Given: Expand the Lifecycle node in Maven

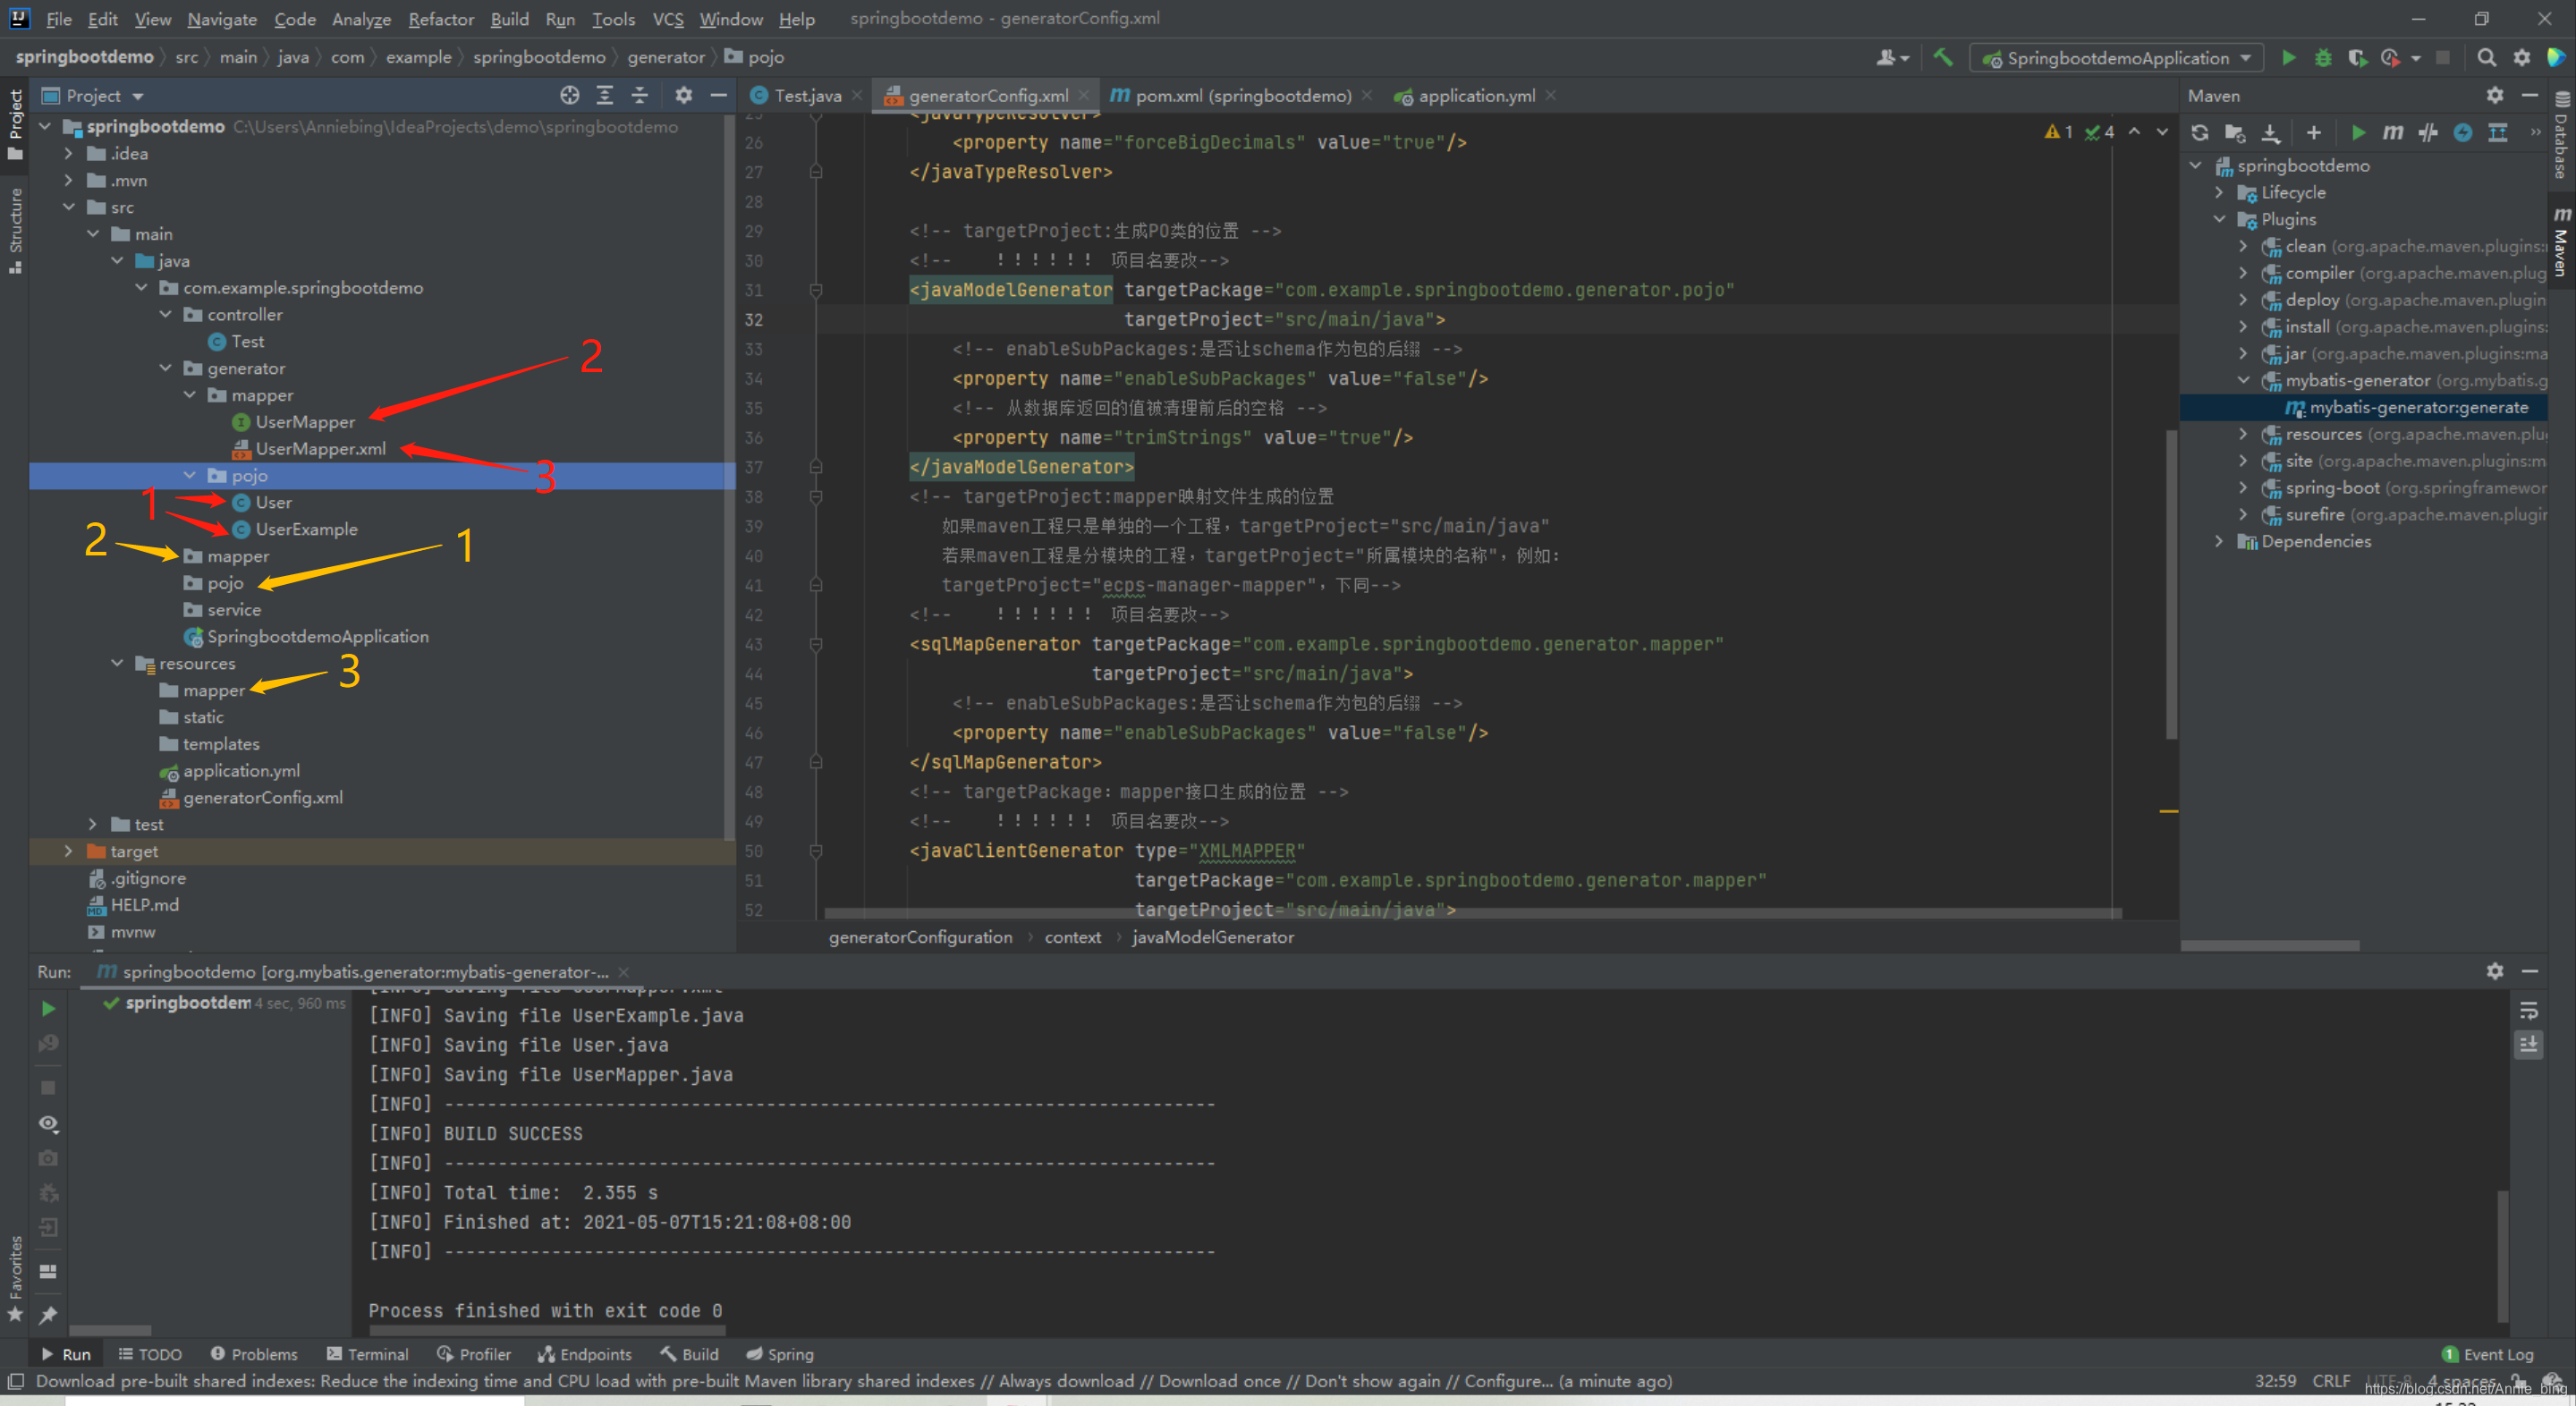Looking at the screenshot, I should [x=2219, y=192].
